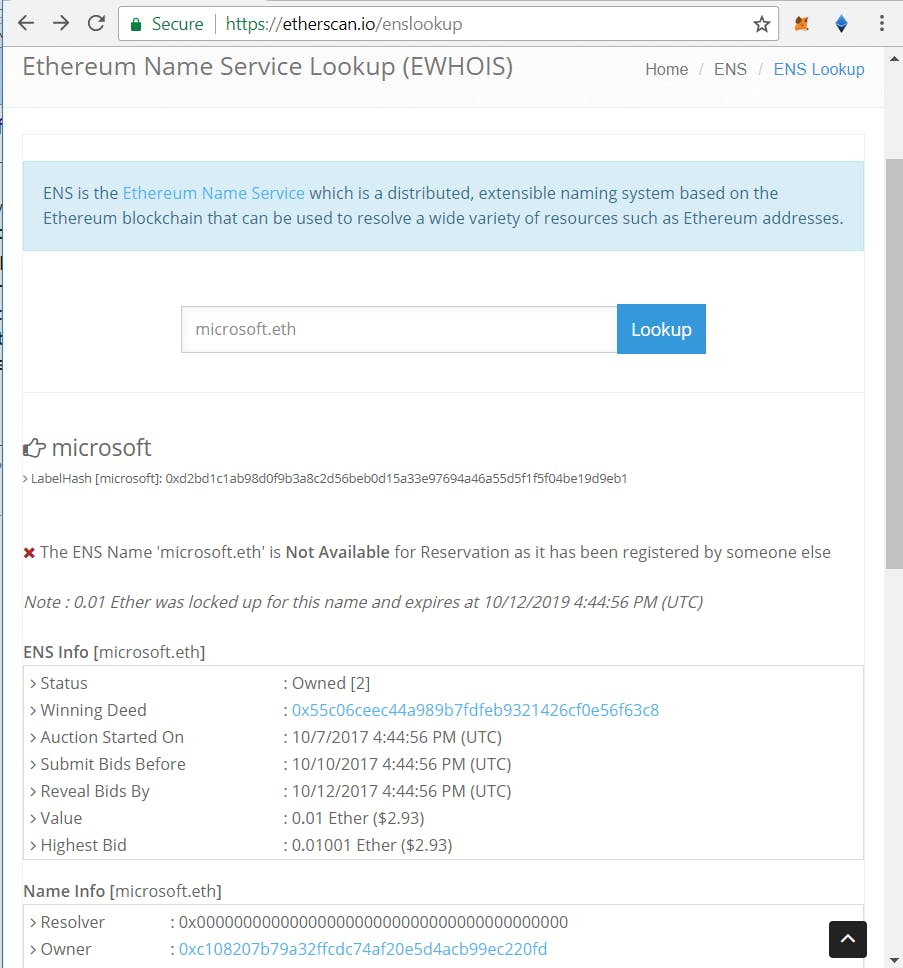Image resolution: width=903 pixels, height=968 pixels.
Task: Navigate back in the browser
Action: point(26,22)
